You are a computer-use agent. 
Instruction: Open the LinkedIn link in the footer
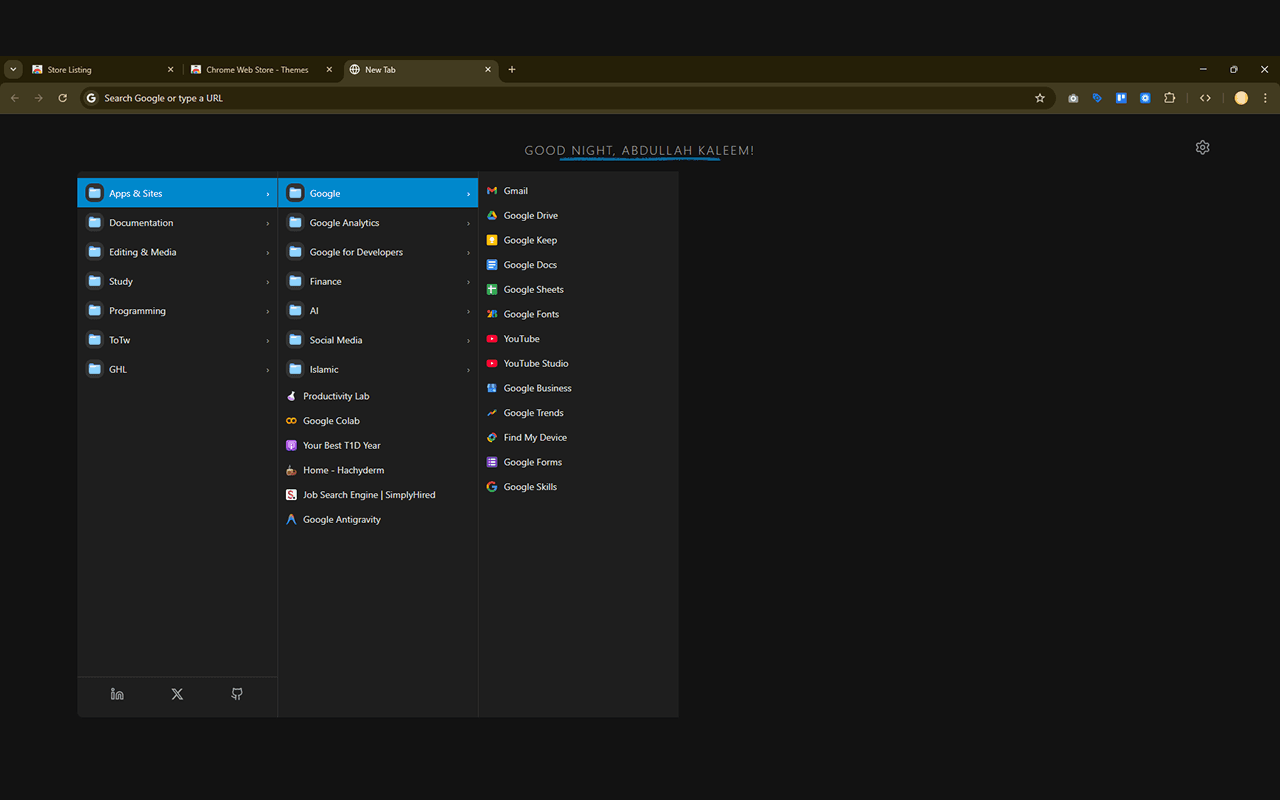point(117,693)
